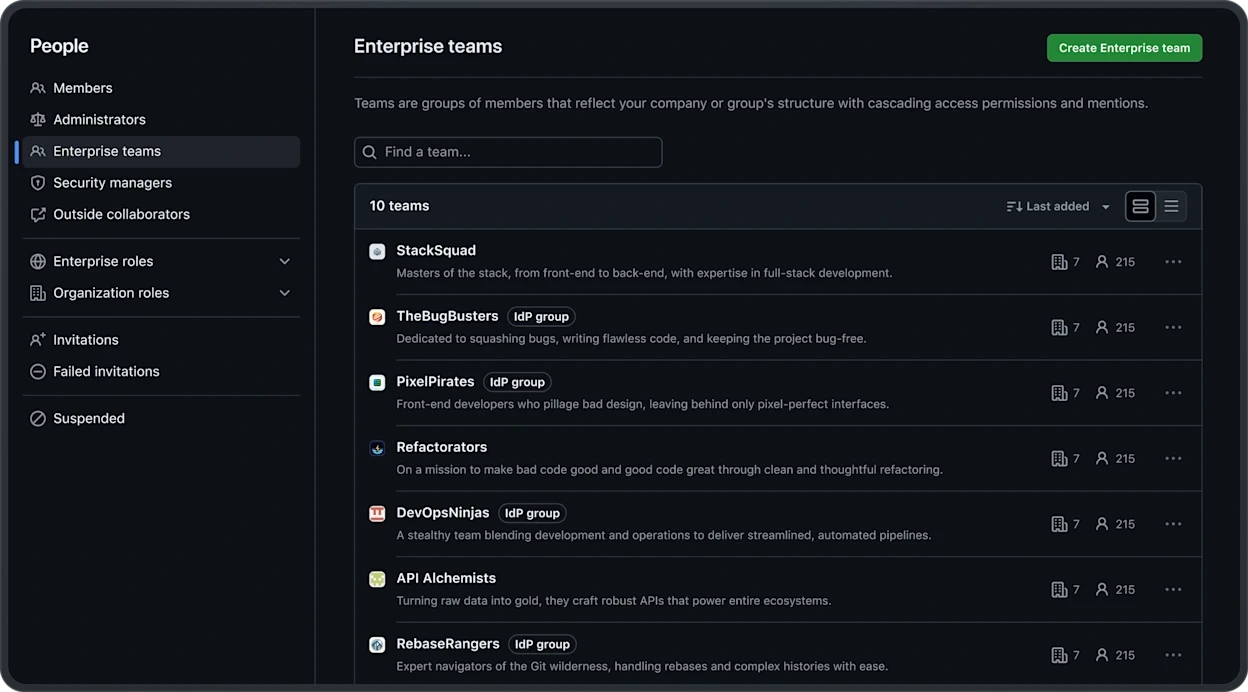The height and width of the screenshot is (692, 1248).
Task: Open Failed invitations in the sidebar
Action: point(161,371)
